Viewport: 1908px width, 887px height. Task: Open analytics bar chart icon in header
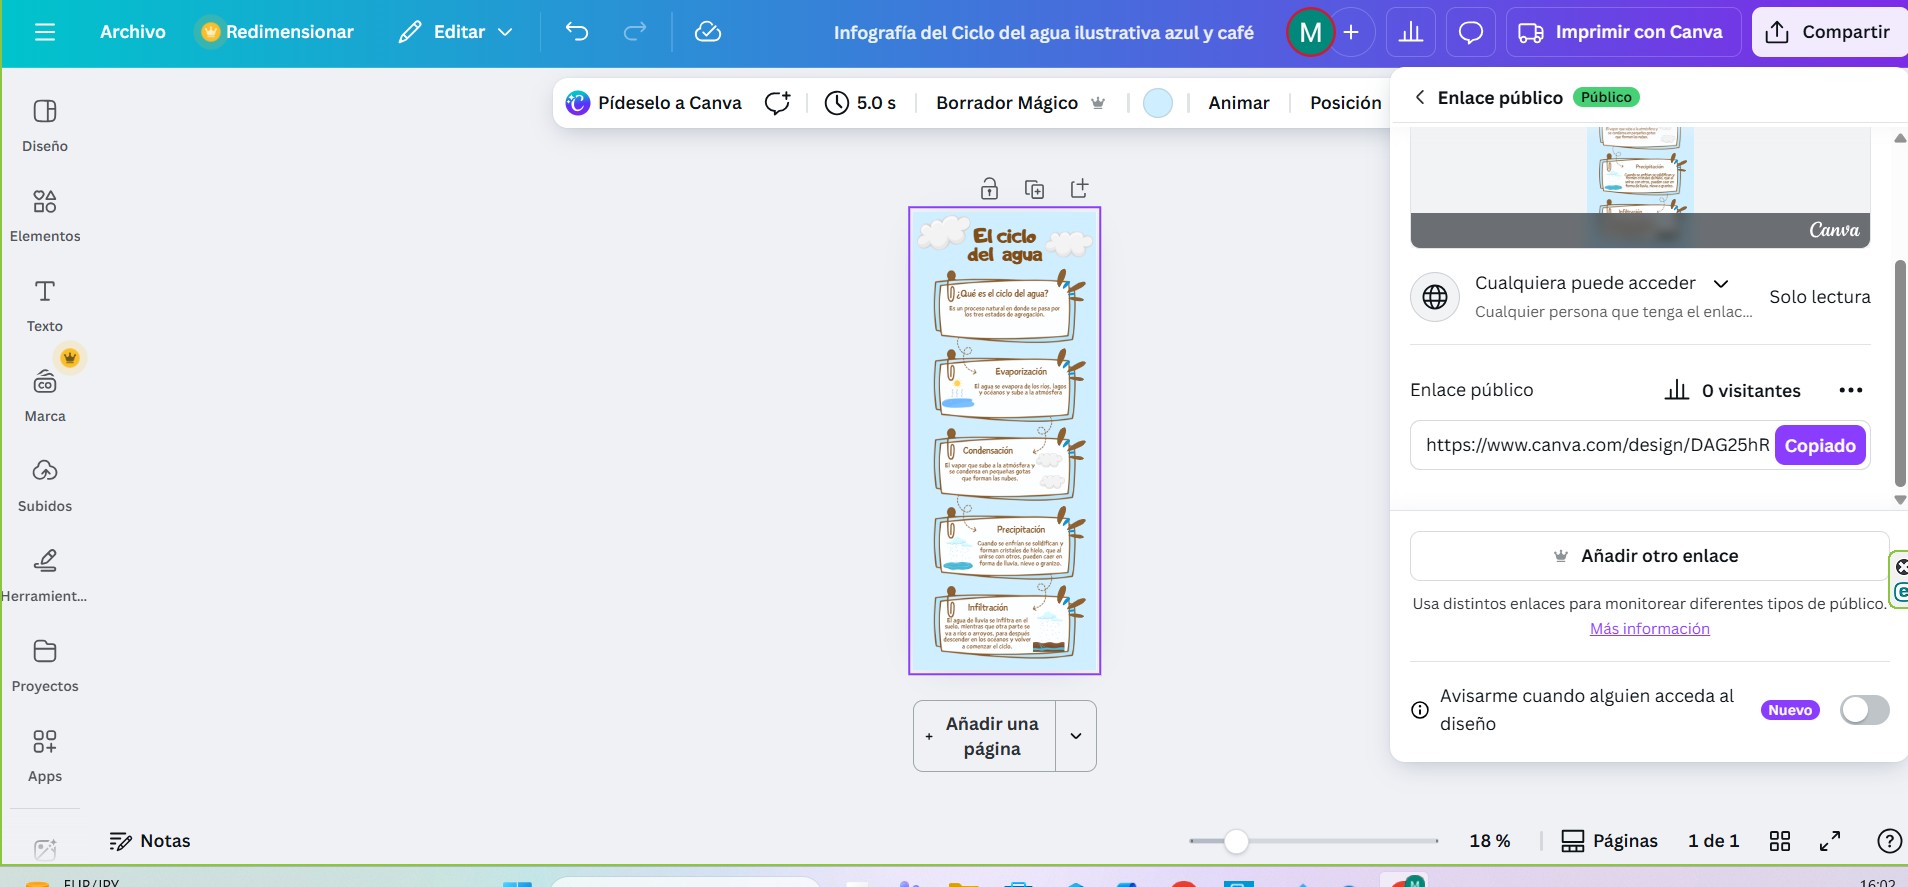(1410, 33)
